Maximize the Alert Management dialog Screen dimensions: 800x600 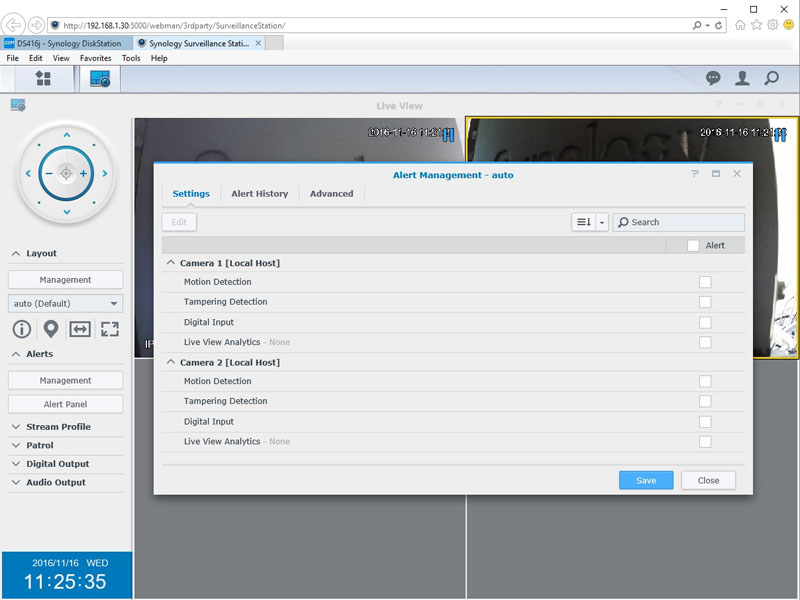pyautogui.click(x=716, y=173)
